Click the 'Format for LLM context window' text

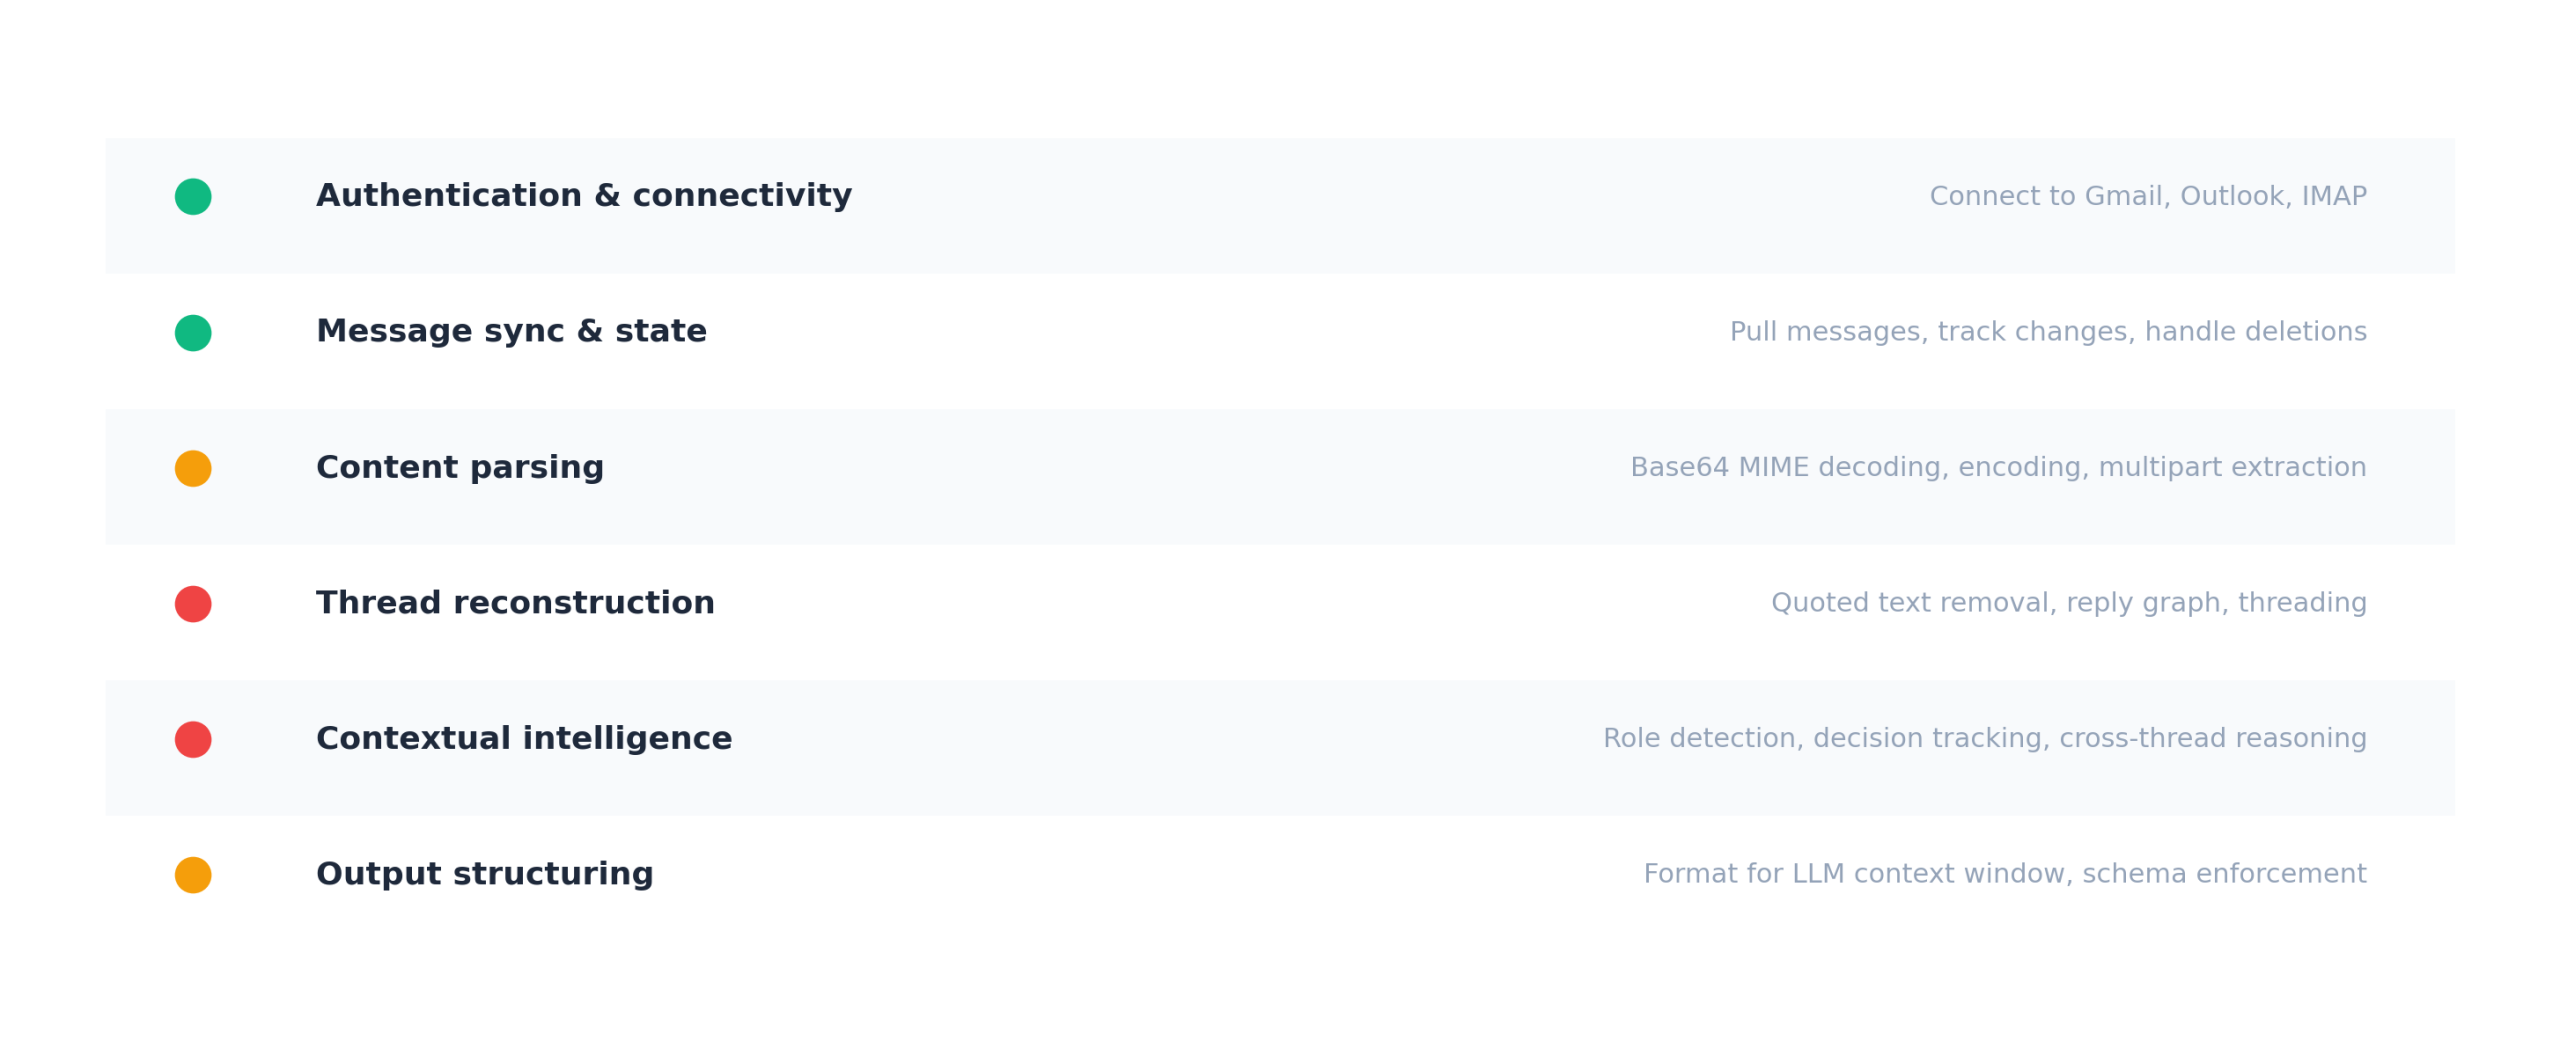pos(2004,873)
